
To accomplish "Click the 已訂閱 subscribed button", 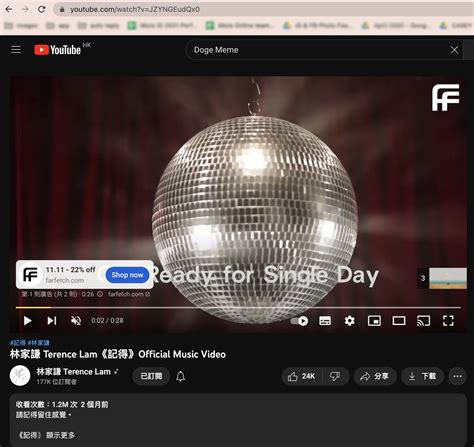I will click(x=151, y=376).
